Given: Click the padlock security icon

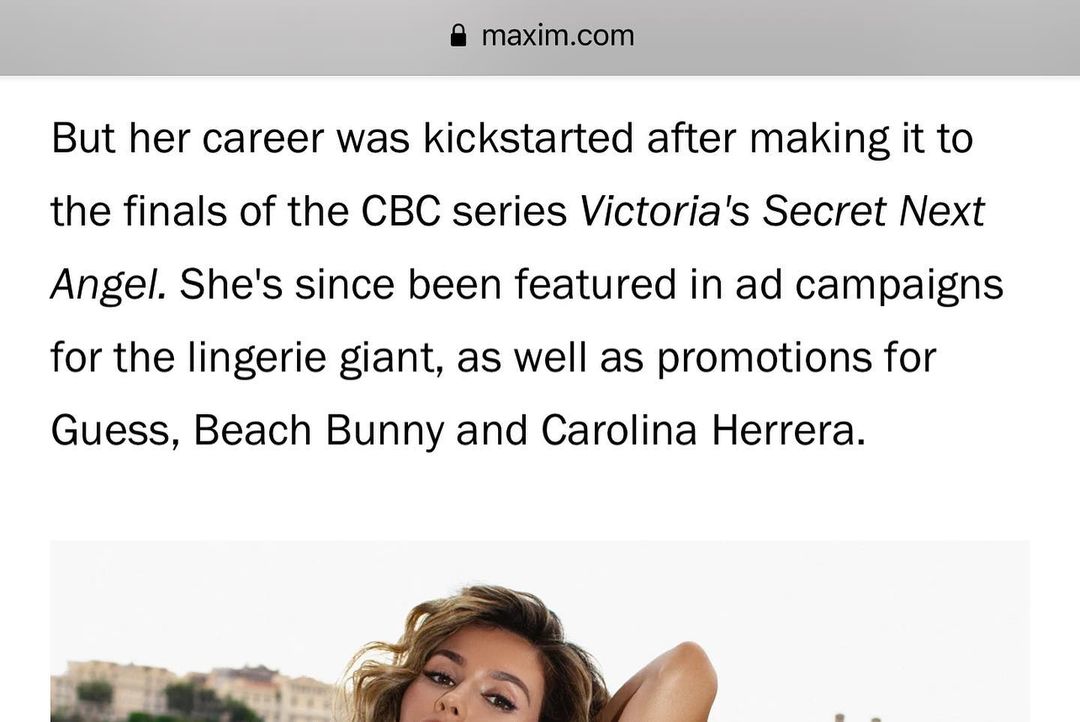Looking at the screenshot, I should 458,35.
